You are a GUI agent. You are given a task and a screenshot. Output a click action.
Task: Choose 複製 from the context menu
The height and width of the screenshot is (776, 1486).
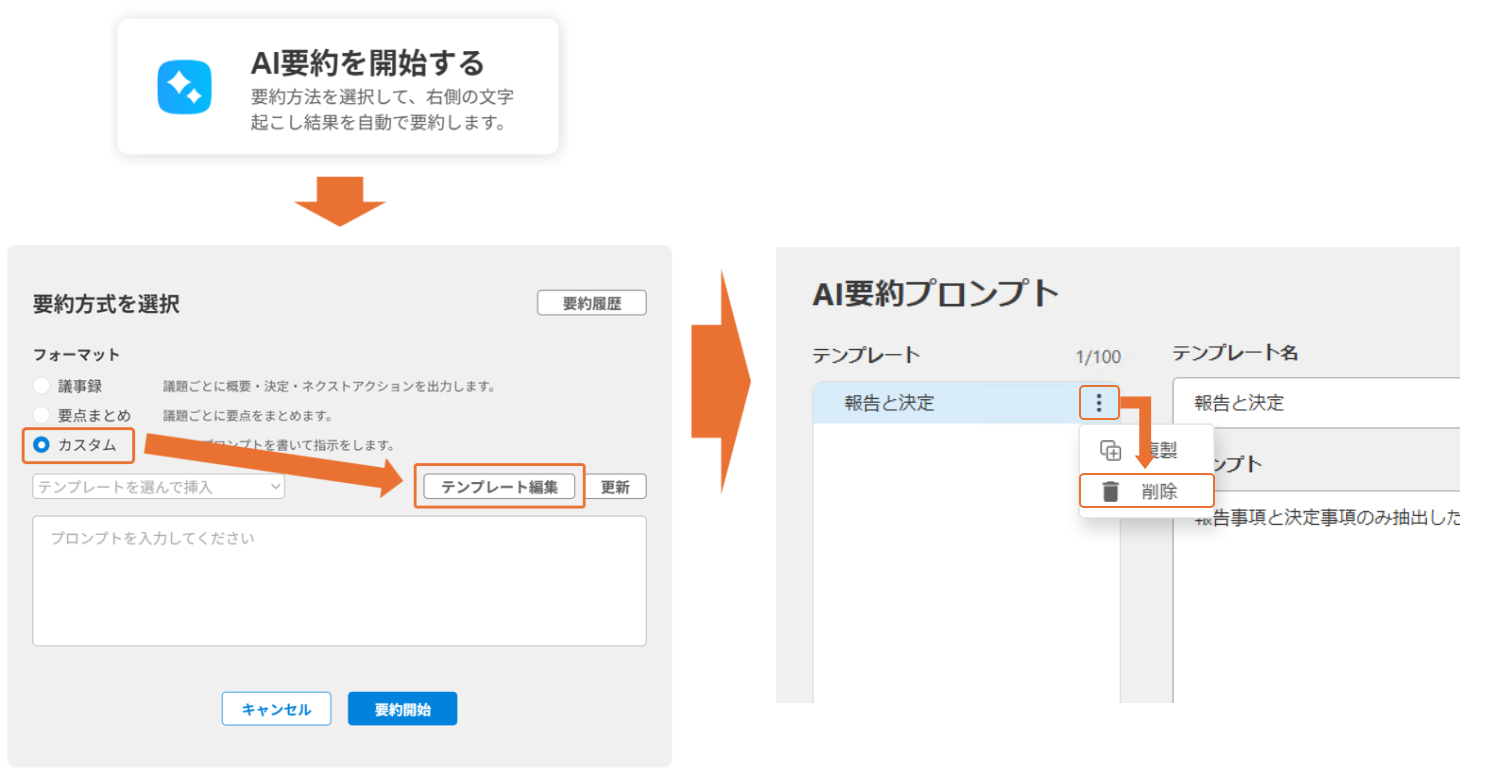(x=1162, y=451)
